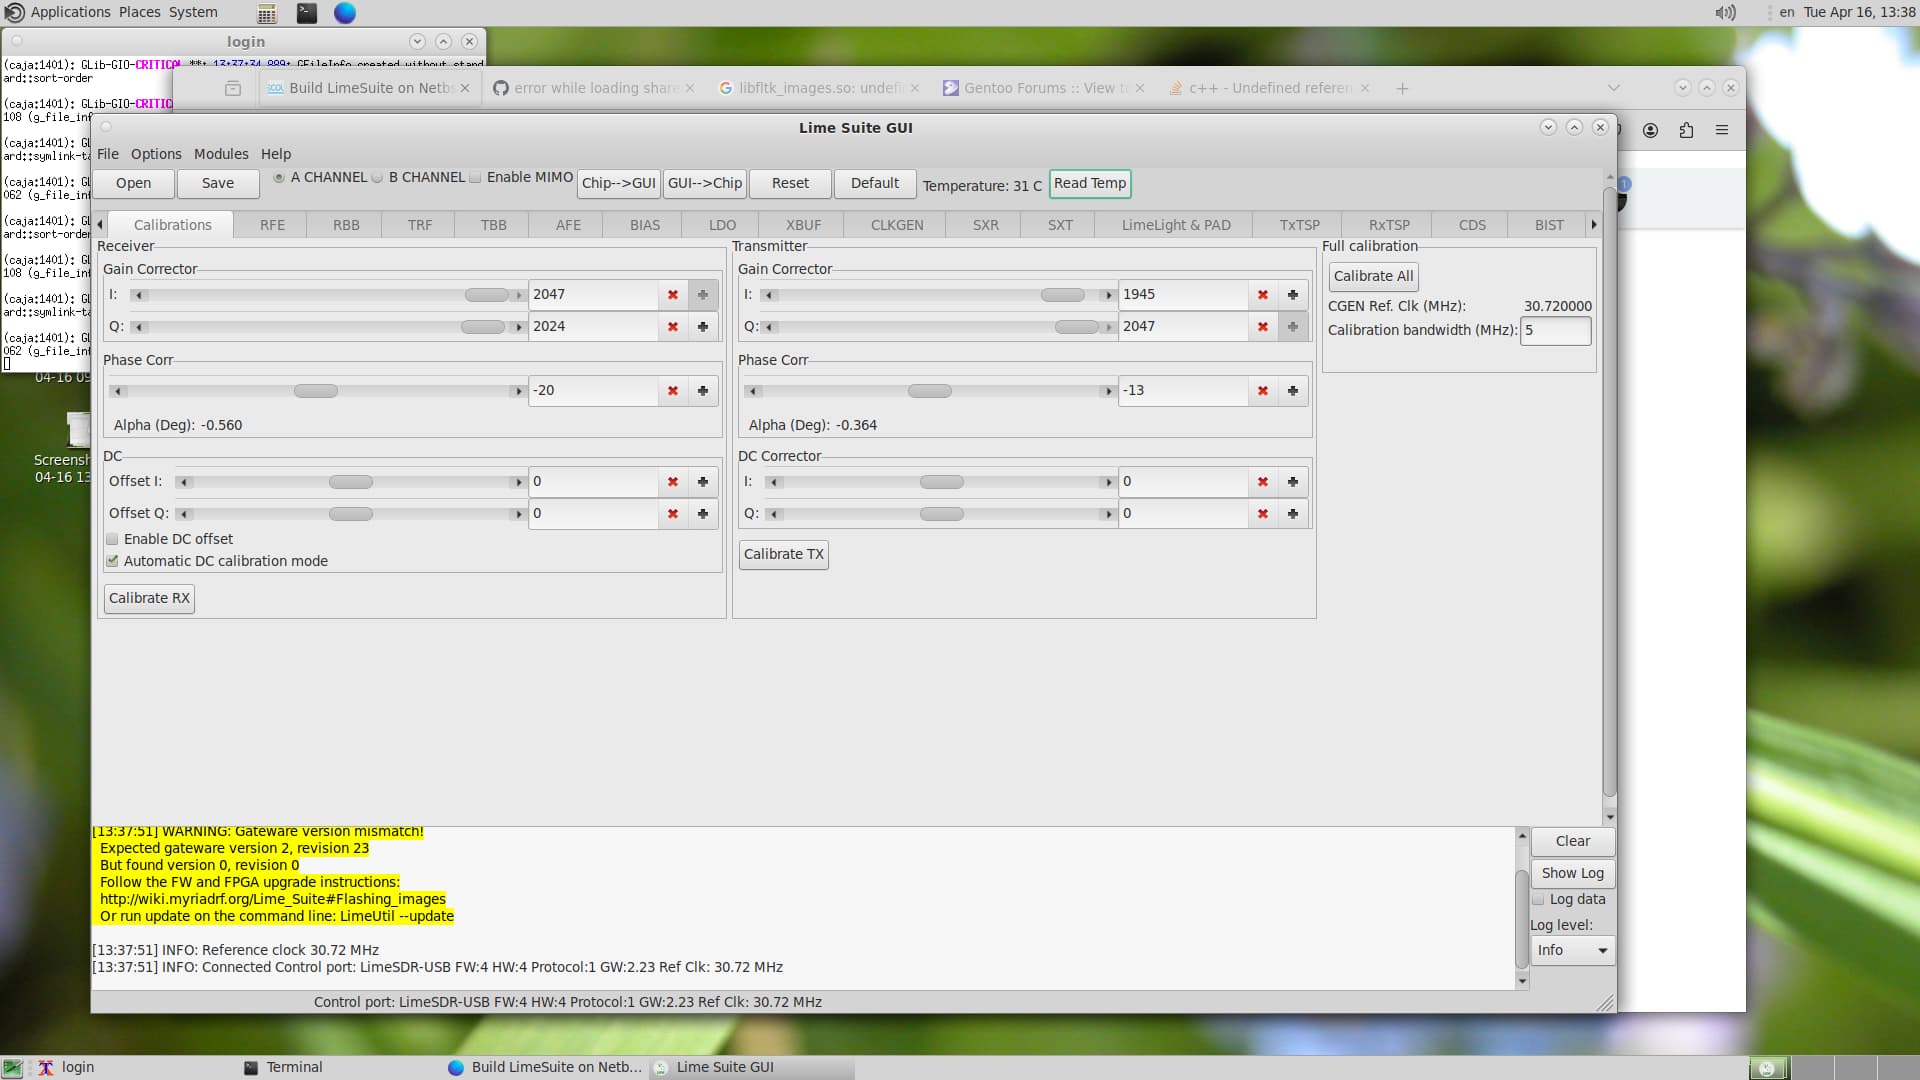Click left arrow of Transmitter DC I slider
Viewport: 1920px width, 1080px height.
tap(774, 483)
